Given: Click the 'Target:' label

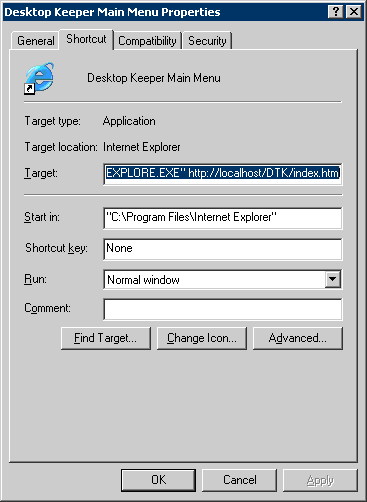Looking at the screenshot, I should tap(41, 173).
